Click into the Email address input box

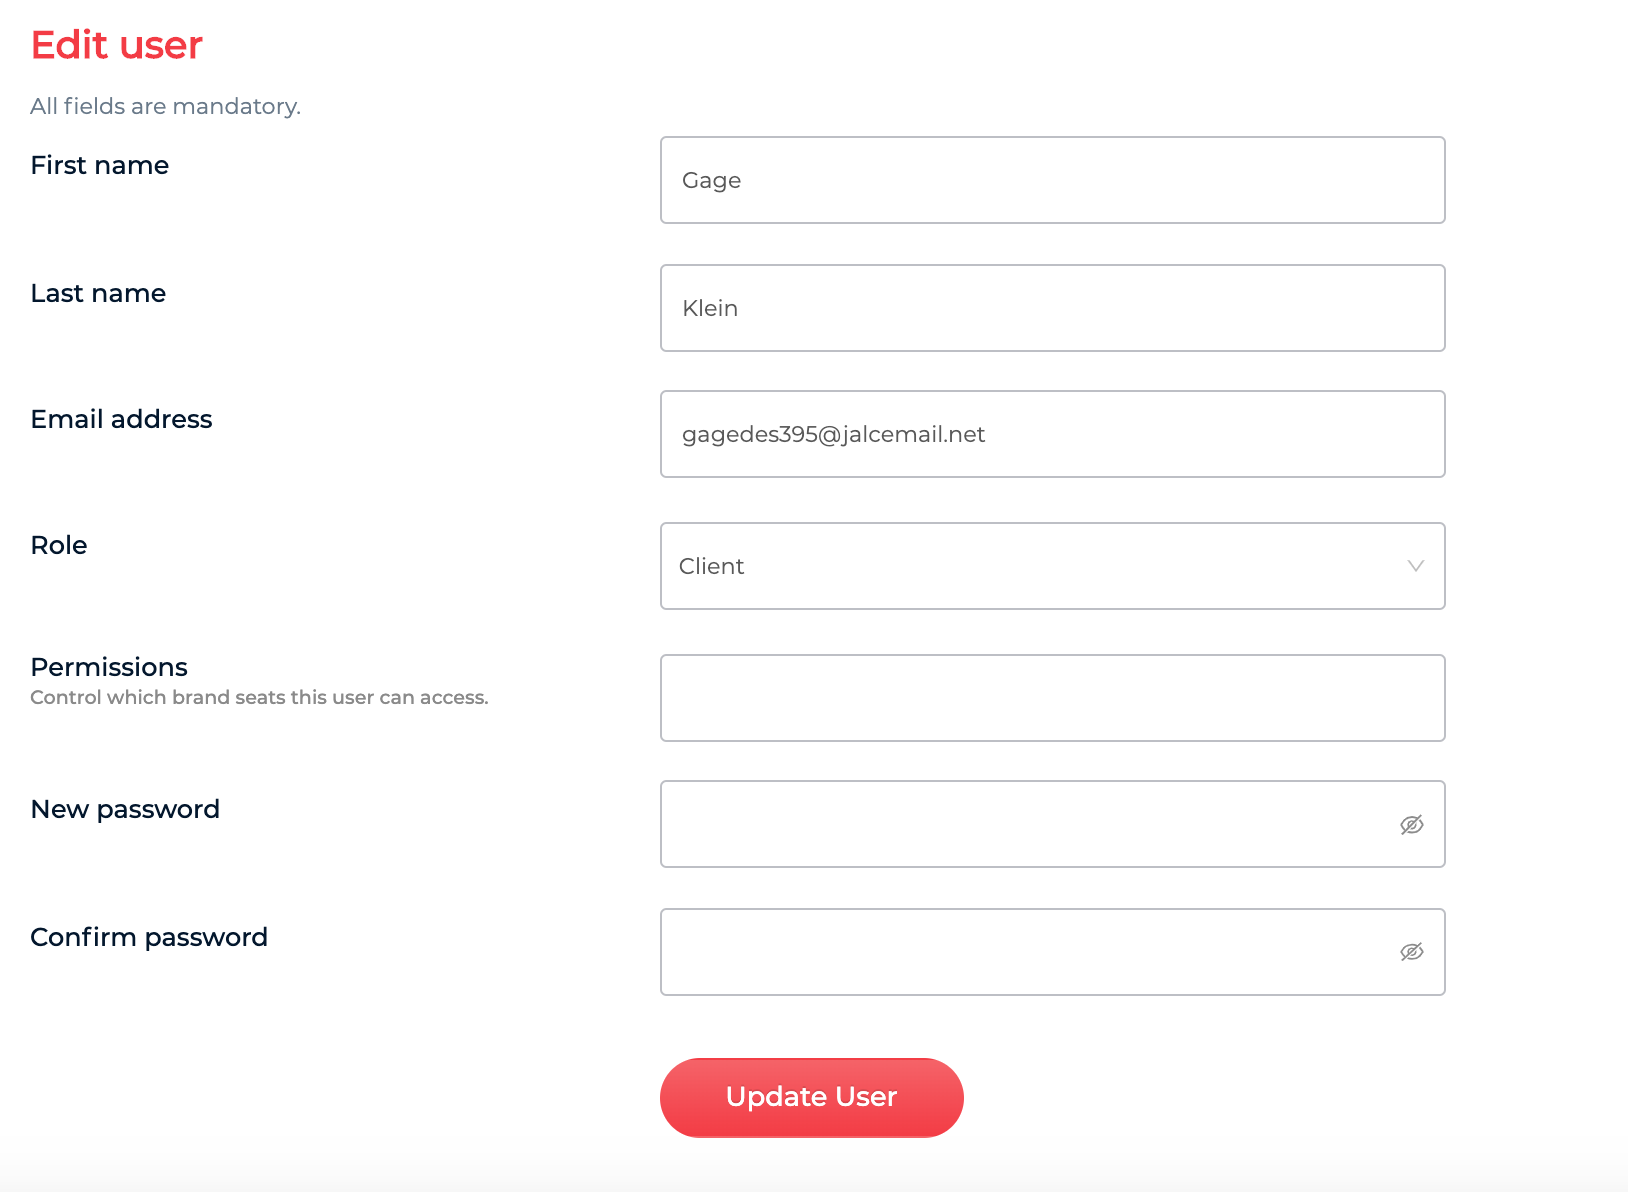[1053, 434]
